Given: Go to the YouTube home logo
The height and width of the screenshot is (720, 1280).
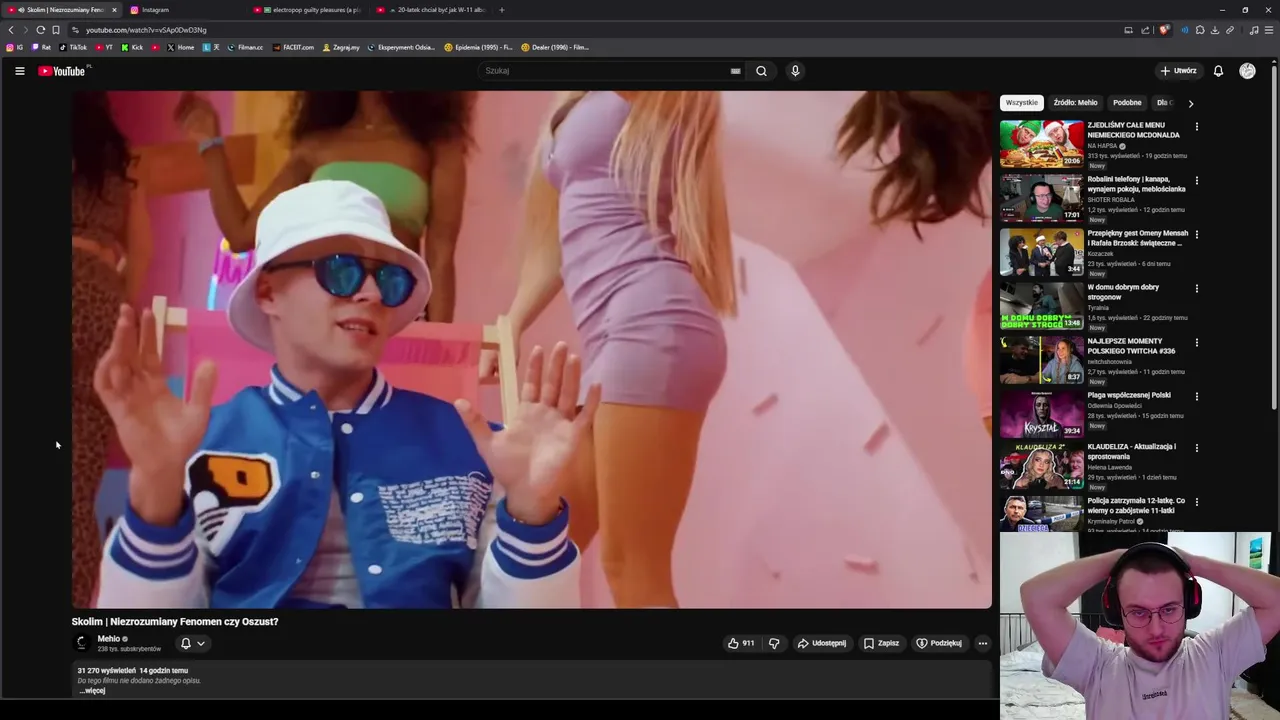Looking at the screenshot, I should [x=62, y=71].
